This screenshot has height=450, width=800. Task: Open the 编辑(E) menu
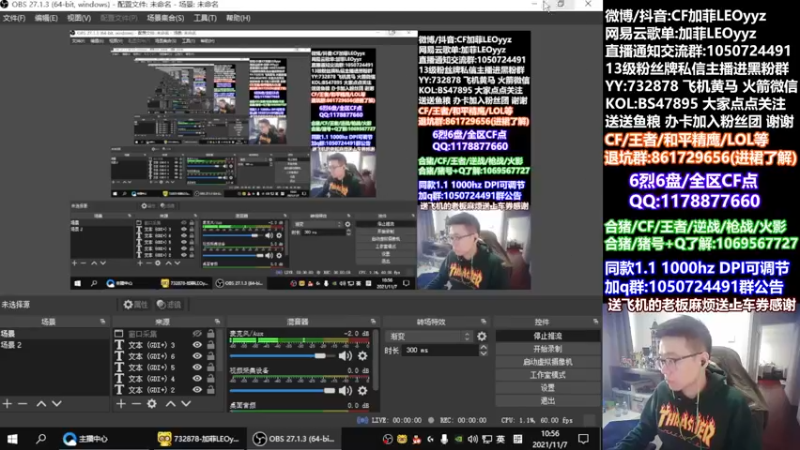coord(46,18)
